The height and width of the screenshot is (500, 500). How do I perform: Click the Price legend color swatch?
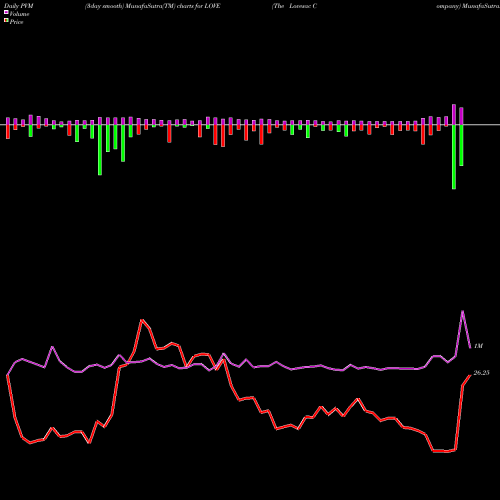(x=6, y=21)
